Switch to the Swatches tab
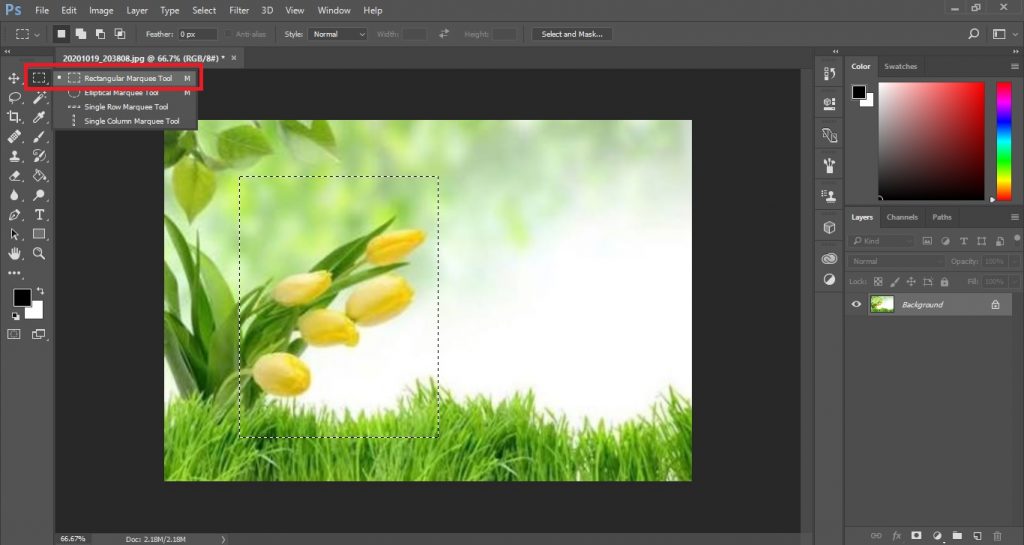This screenshot has width=1024, height=545. 900,67
